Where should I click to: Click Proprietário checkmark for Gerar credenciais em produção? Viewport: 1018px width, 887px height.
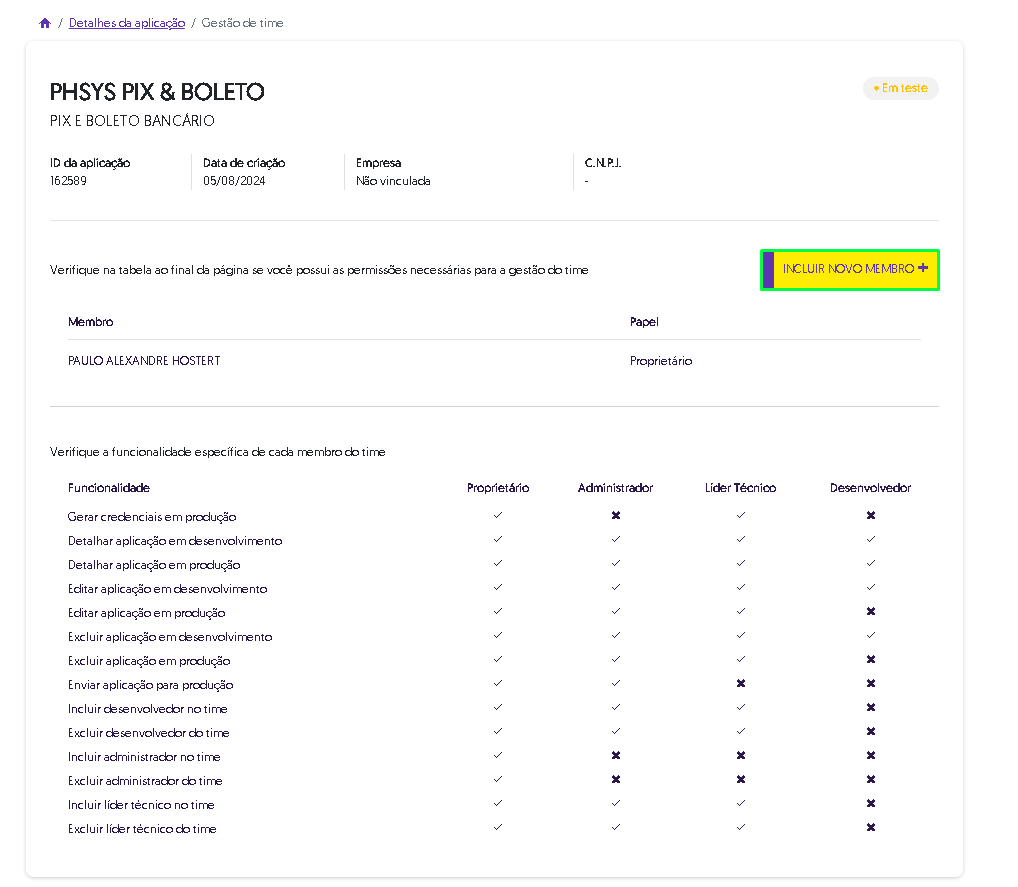coord(498,516)
